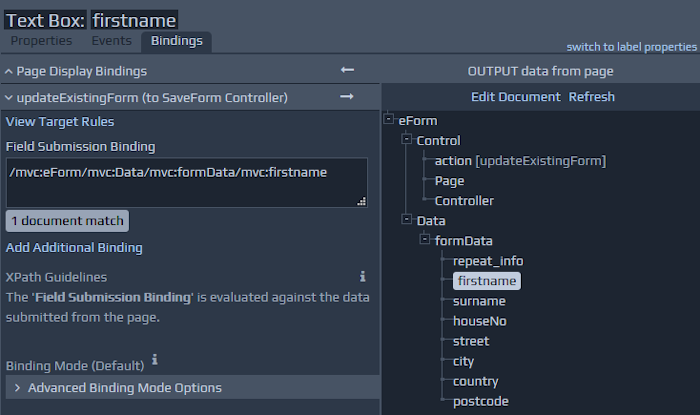Collapse the eForm tree node

tap(389, 119)
